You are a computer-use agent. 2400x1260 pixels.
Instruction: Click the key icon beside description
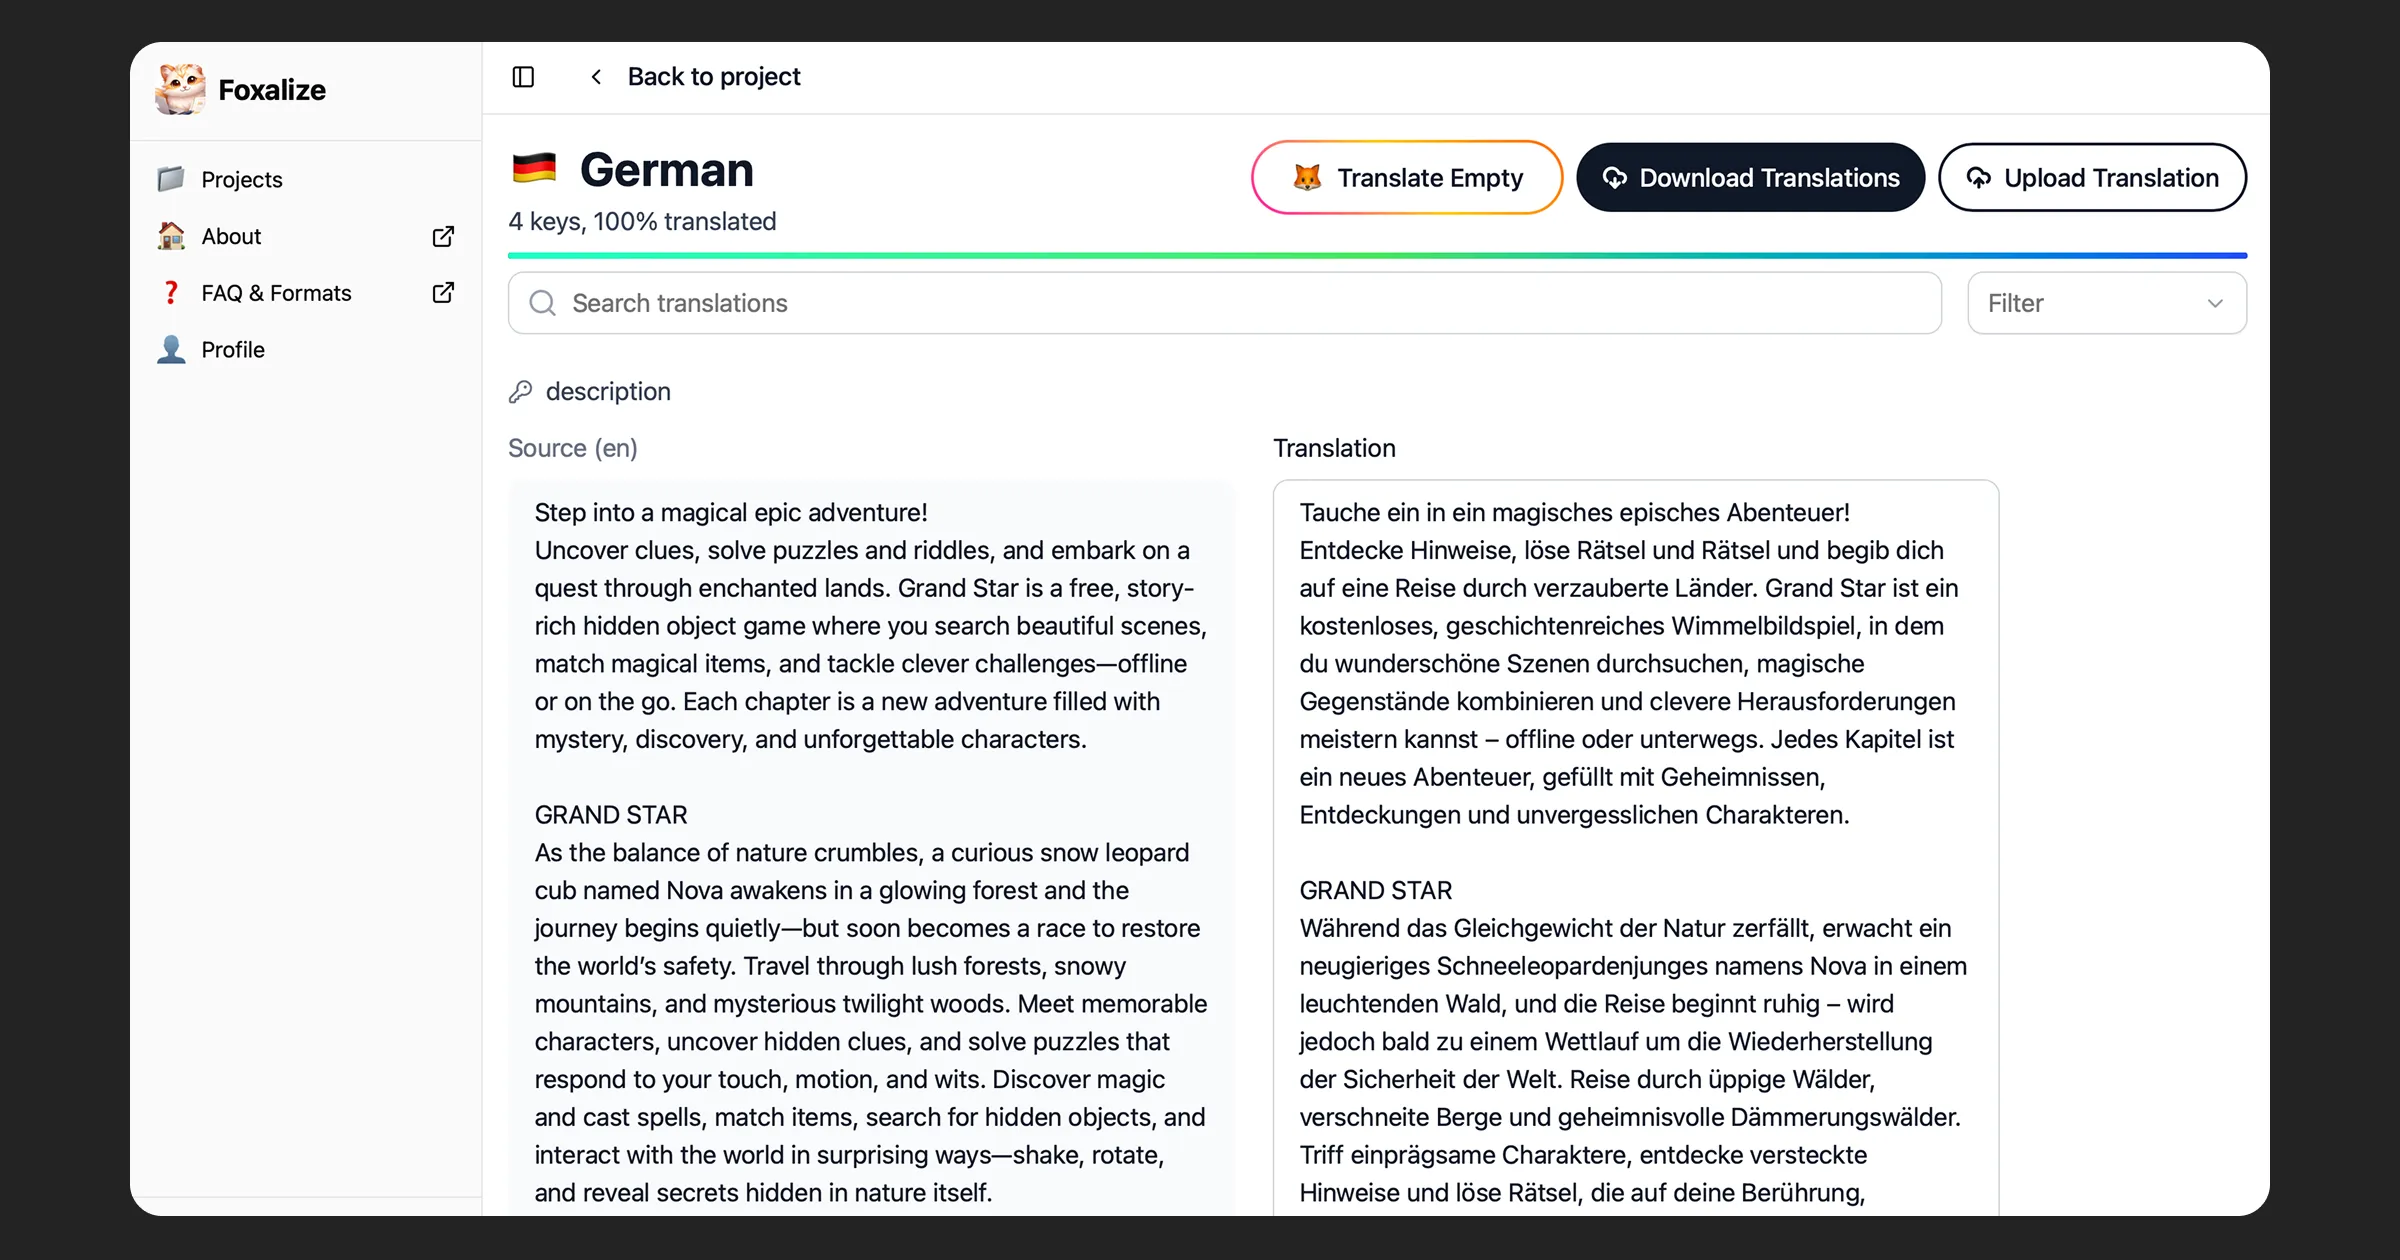tap(522, 391)
